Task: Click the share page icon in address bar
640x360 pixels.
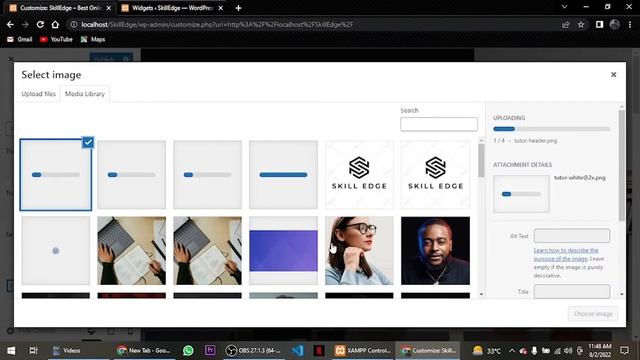Action: coord(565,24)
